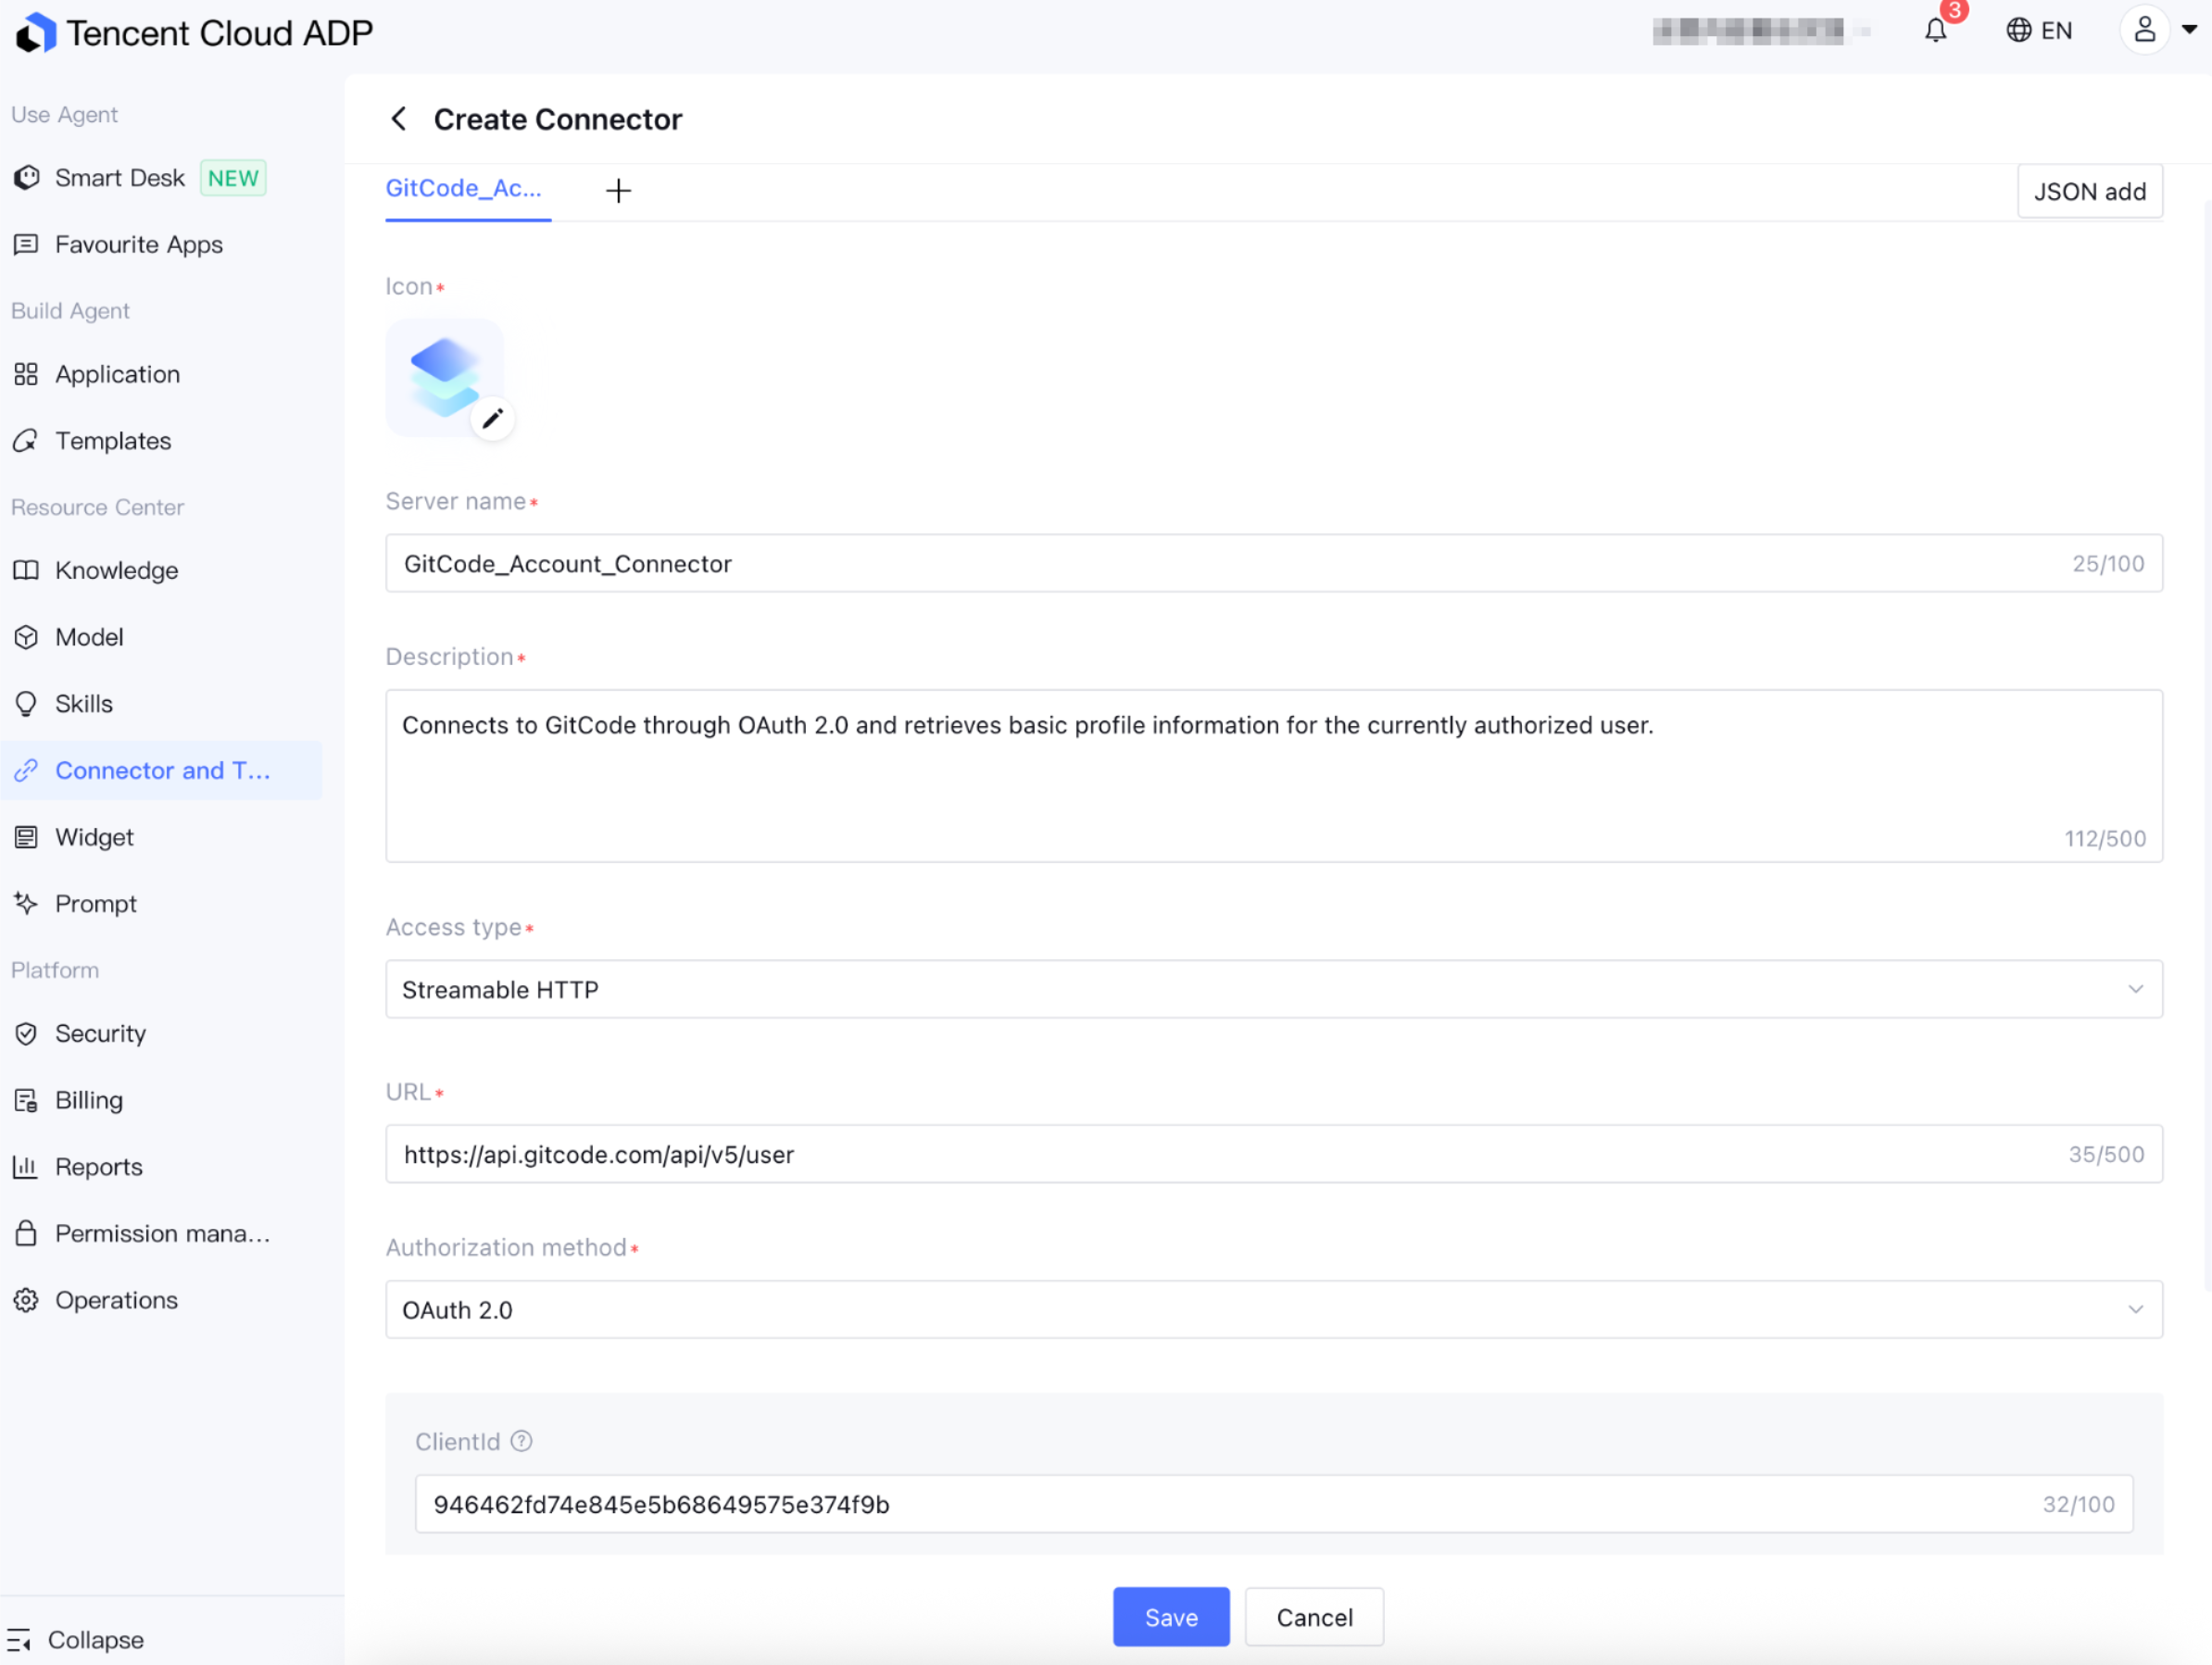Click the 112/500 description character count
This screenshot has height=1665, width=2212.
(2105, 838)
